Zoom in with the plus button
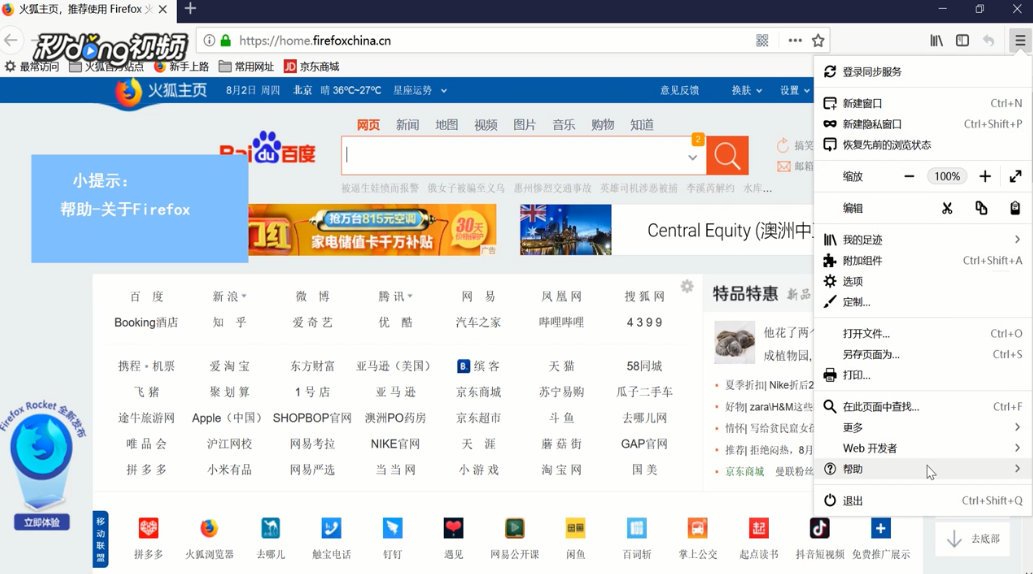Screen dimensions: 1033x574 [x=985, y=177]
